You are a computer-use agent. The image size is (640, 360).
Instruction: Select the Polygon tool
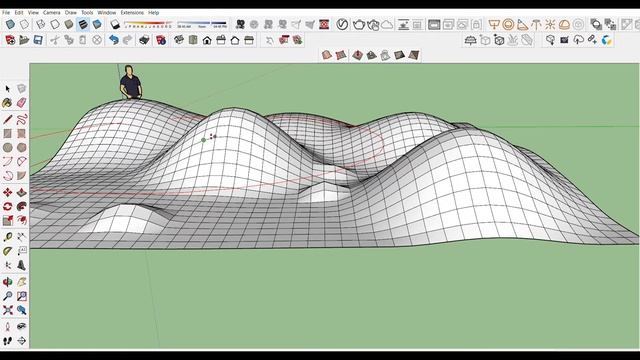tap(22, 147)
